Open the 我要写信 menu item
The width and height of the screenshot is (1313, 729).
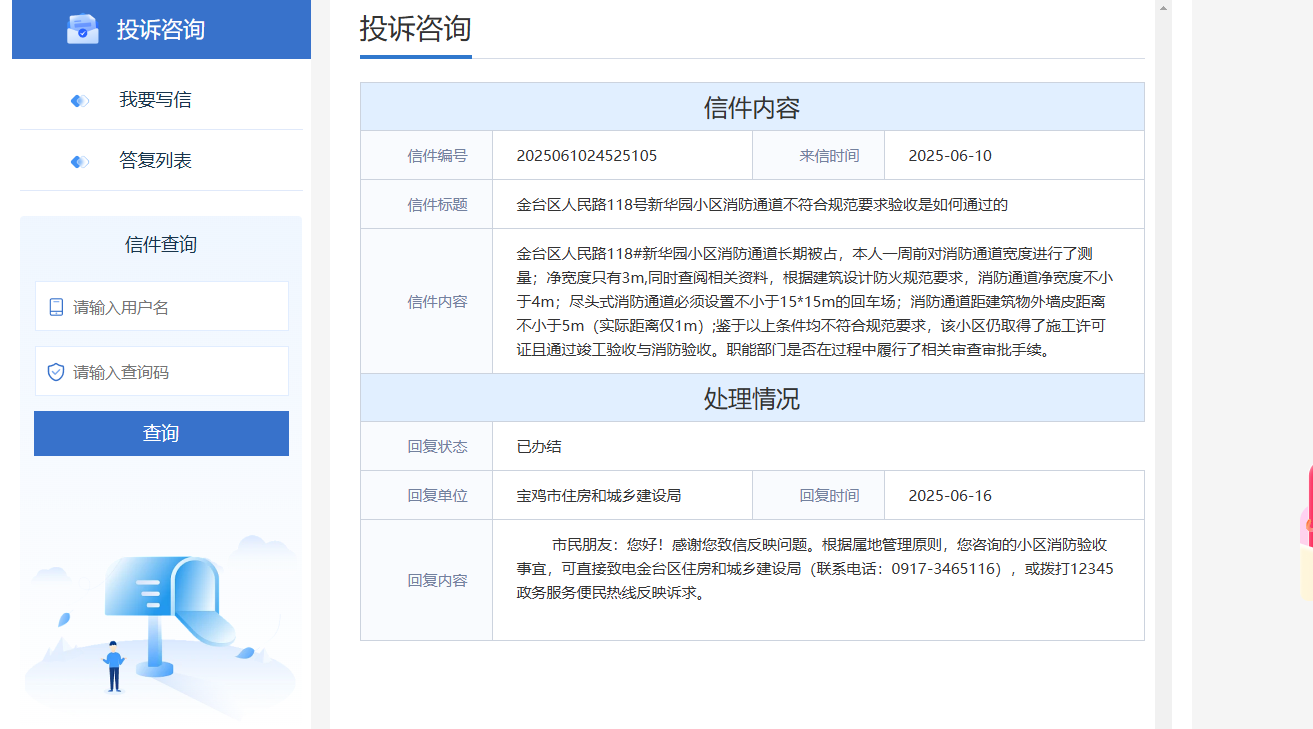coord(155,100)
